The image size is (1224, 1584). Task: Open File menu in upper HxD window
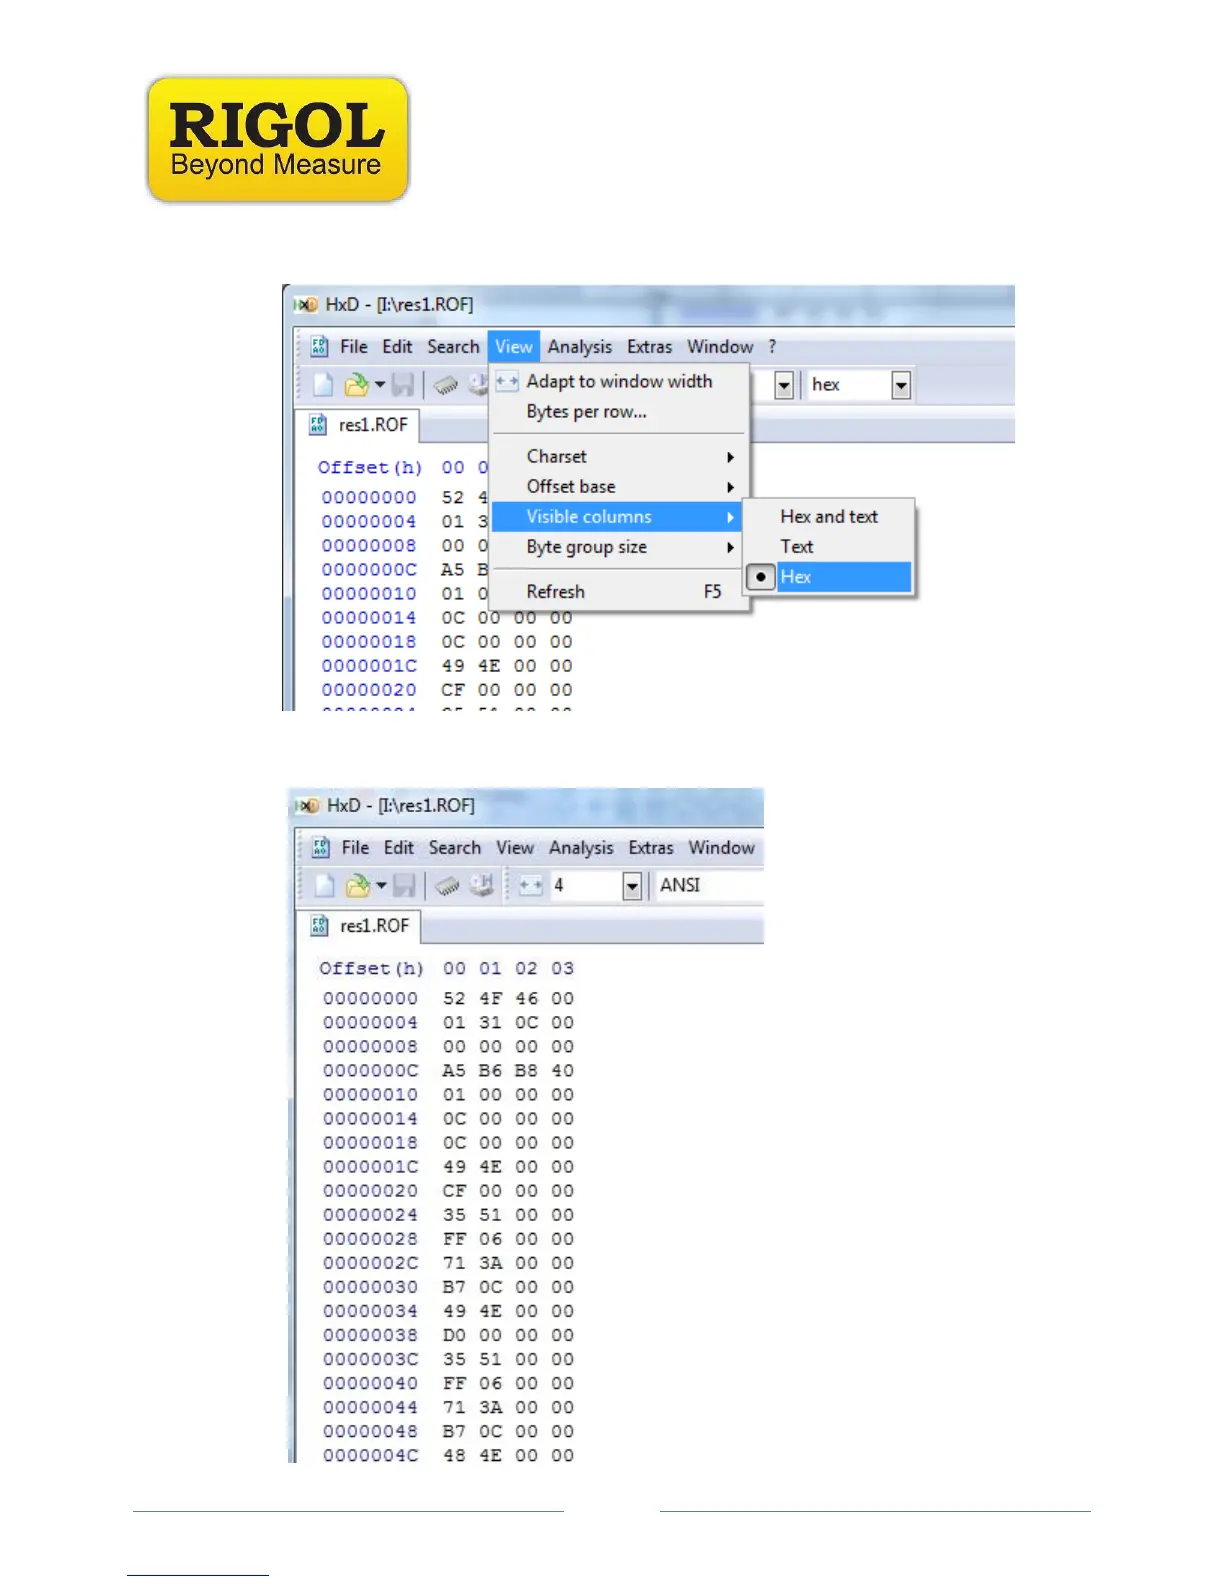(x=354, y=346)
